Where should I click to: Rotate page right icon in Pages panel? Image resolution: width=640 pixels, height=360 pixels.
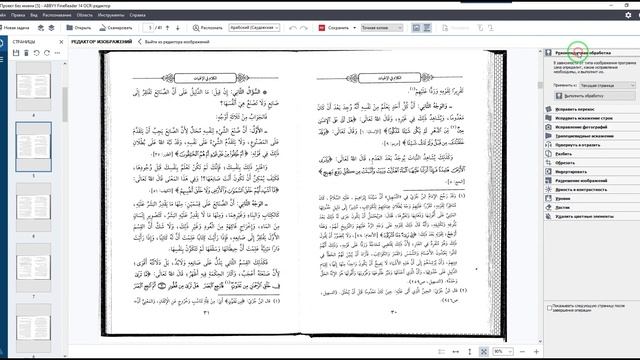(x=47, y=53)
